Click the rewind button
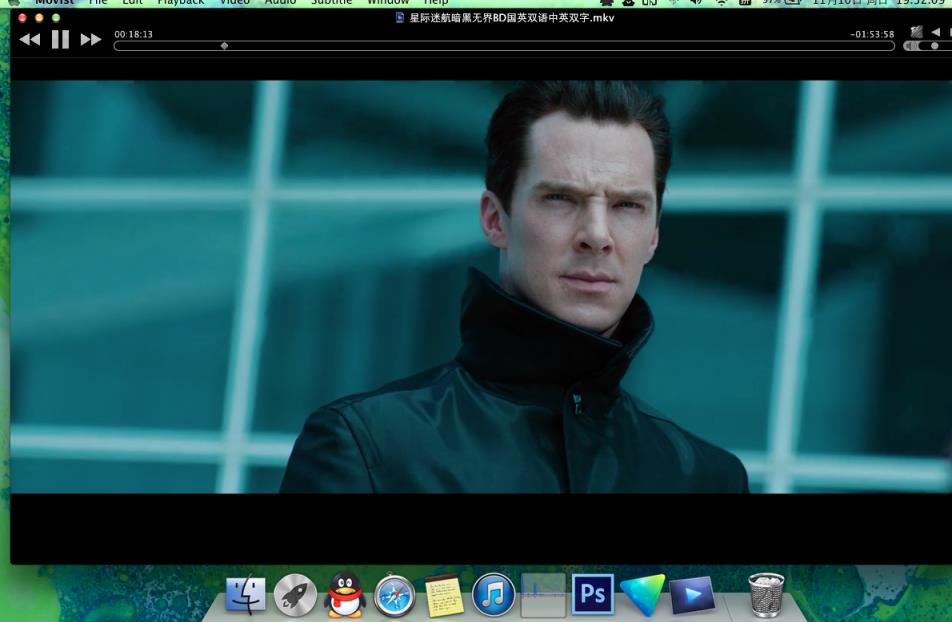Image resolution: width=952 pixels, height=622 pixels. tap(30, 39)
